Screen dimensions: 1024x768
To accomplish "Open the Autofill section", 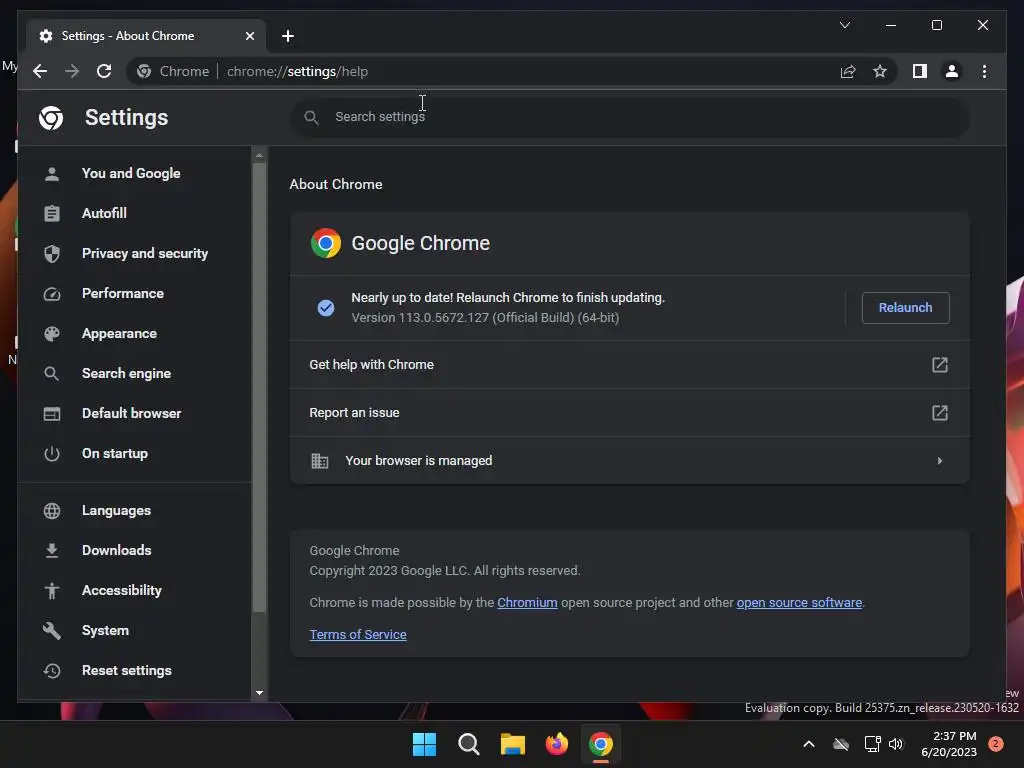I will [x=104, y=213].
